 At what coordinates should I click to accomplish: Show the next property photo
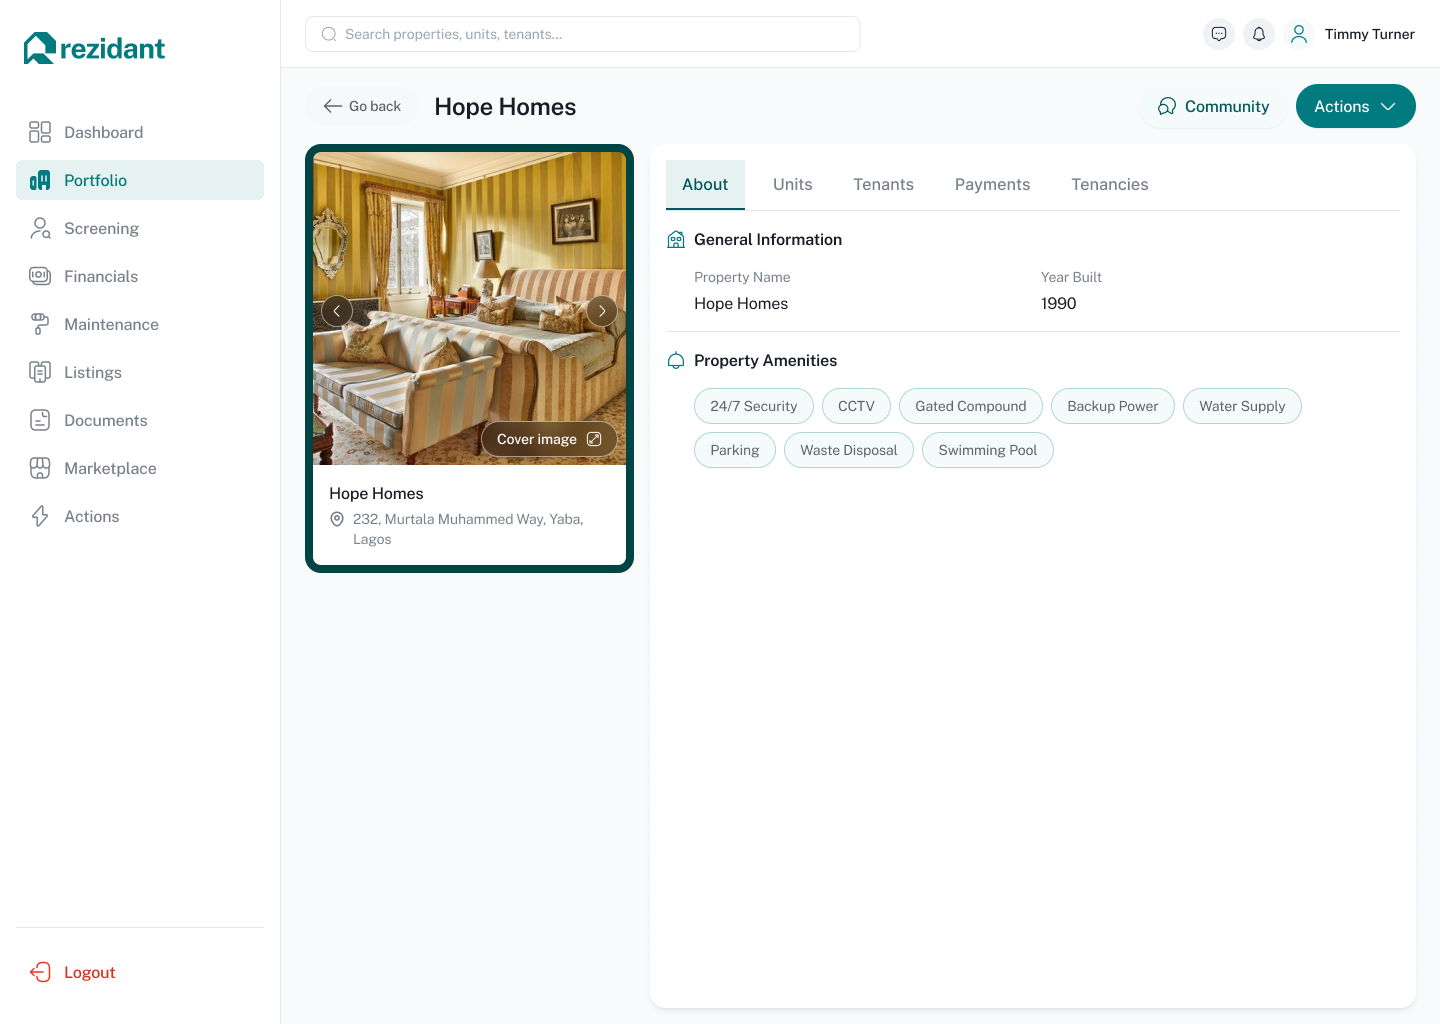pos(602,311)
